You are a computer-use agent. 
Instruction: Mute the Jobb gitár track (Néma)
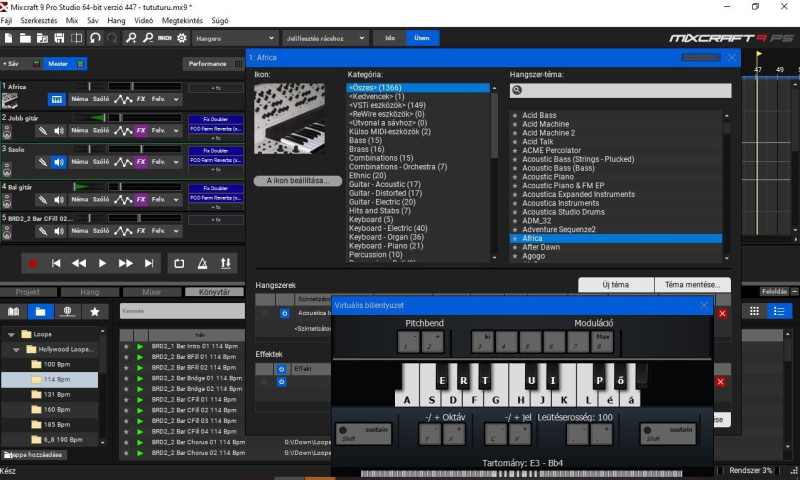pos(79,130)
